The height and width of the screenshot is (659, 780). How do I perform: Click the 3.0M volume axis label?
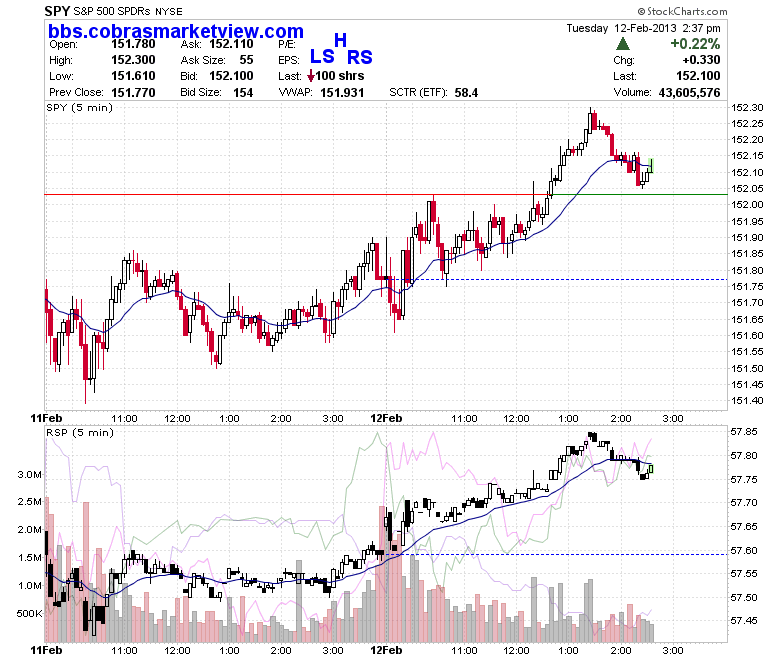pyautogui.click(x=30, y=474)
